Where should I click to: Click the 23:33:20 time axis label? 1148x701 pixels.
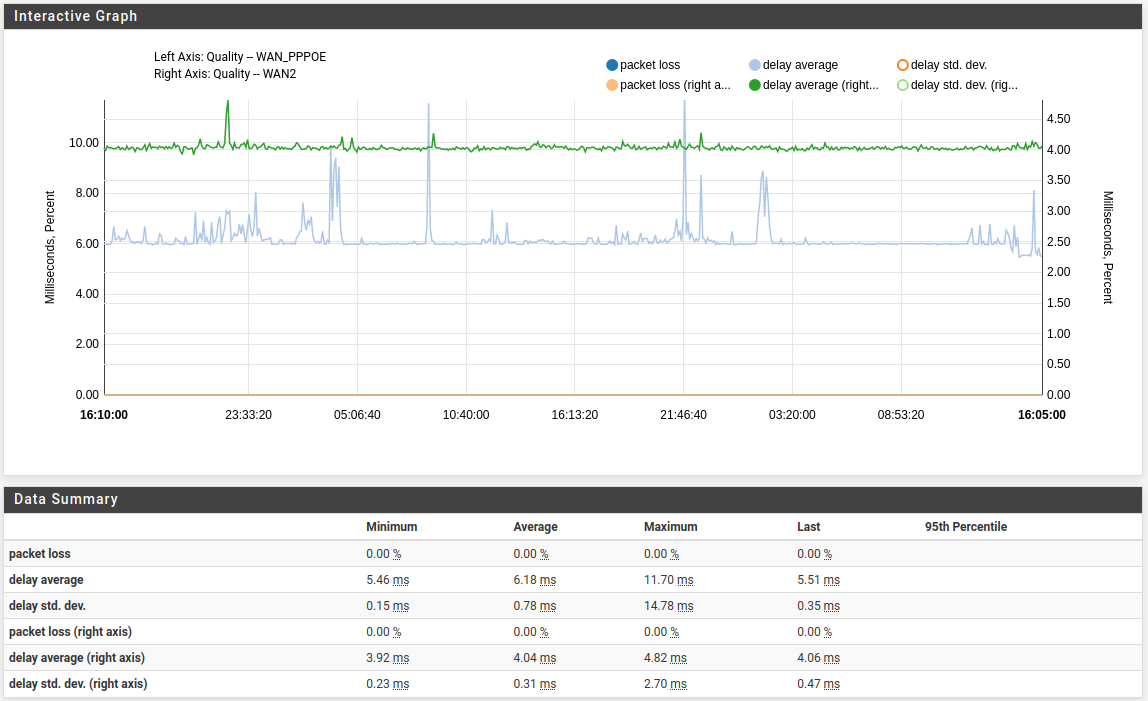click(248, 415)
